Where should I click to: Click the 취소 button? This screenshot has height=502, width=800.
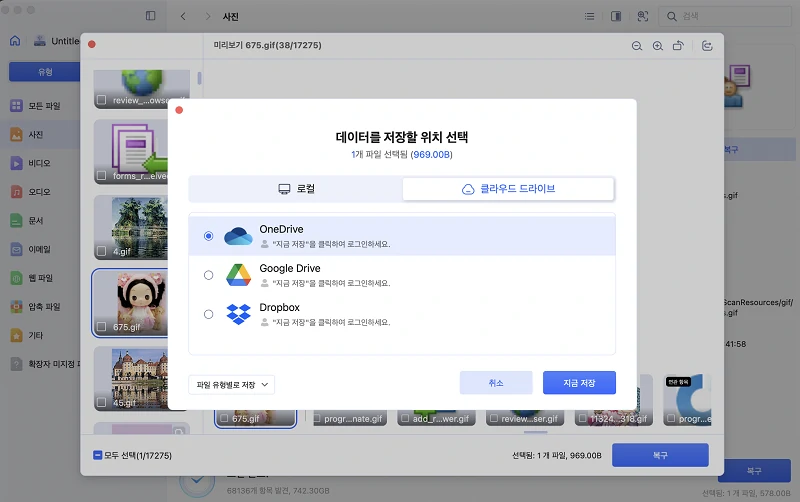click(496, 383)
